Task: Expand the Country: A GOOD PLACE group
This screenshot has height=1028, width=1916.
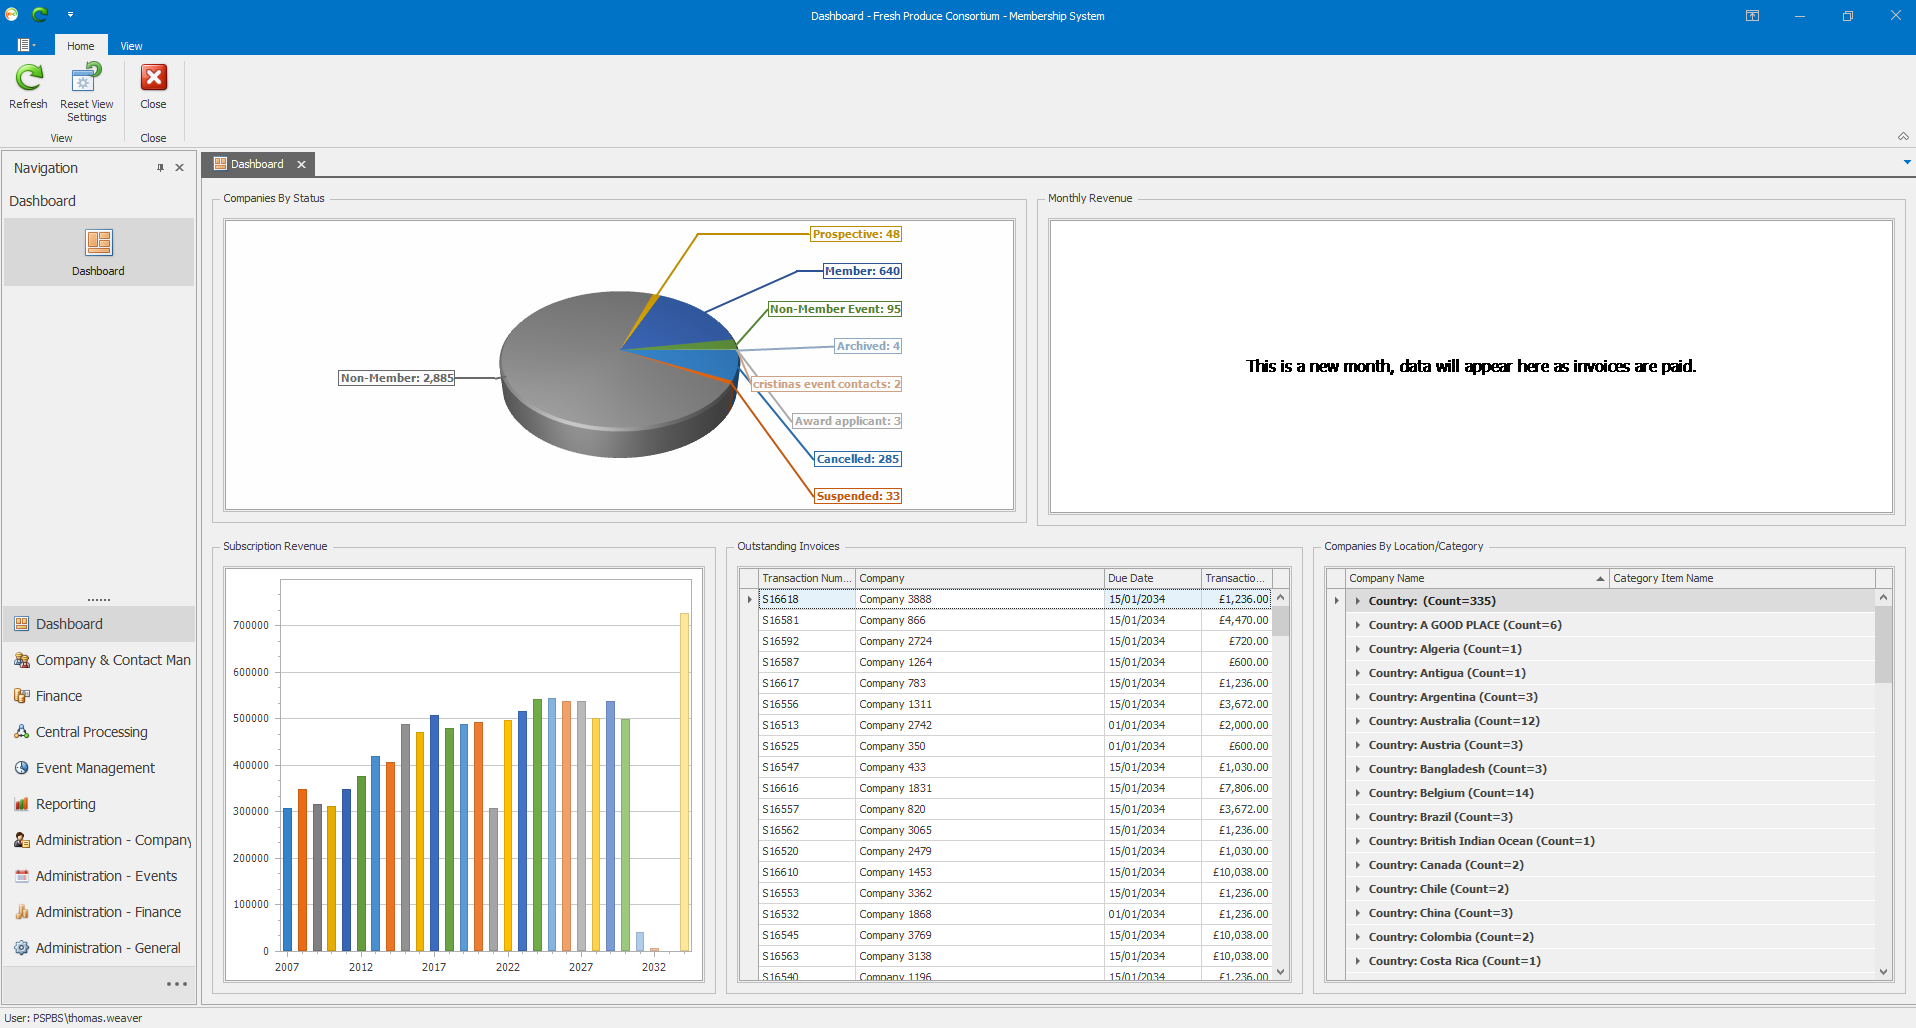Action: coord(1357,625)
